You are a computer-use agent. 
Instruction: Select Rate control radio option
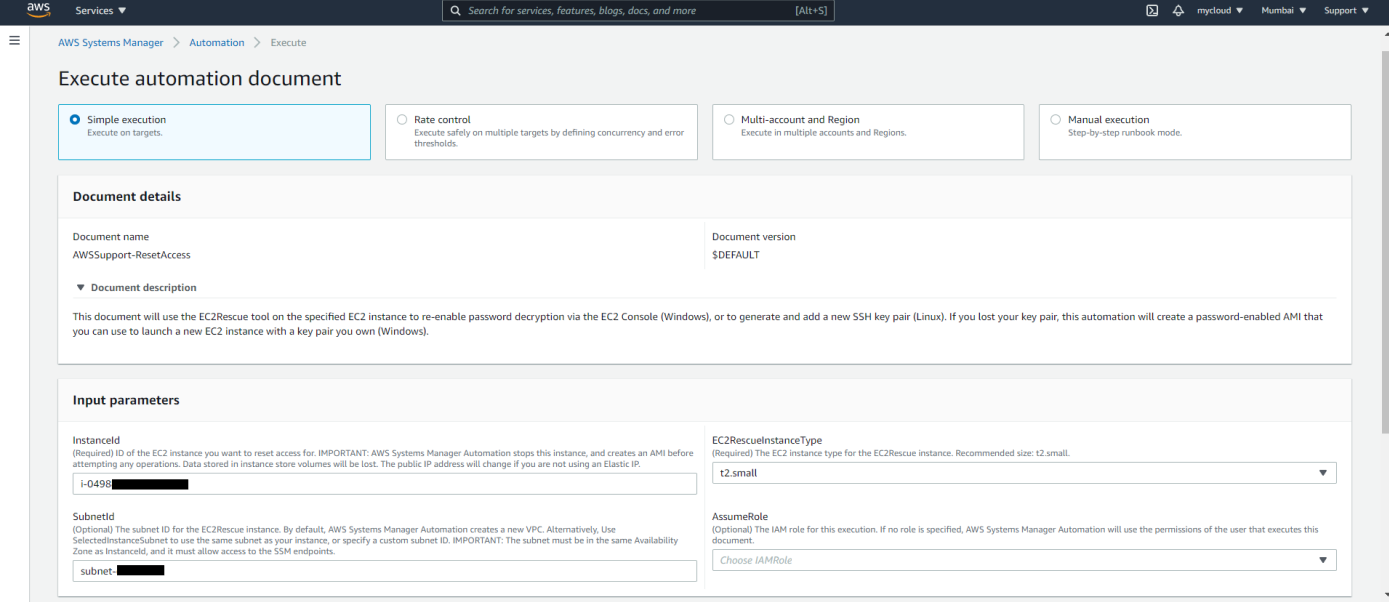tap(402, 119)
